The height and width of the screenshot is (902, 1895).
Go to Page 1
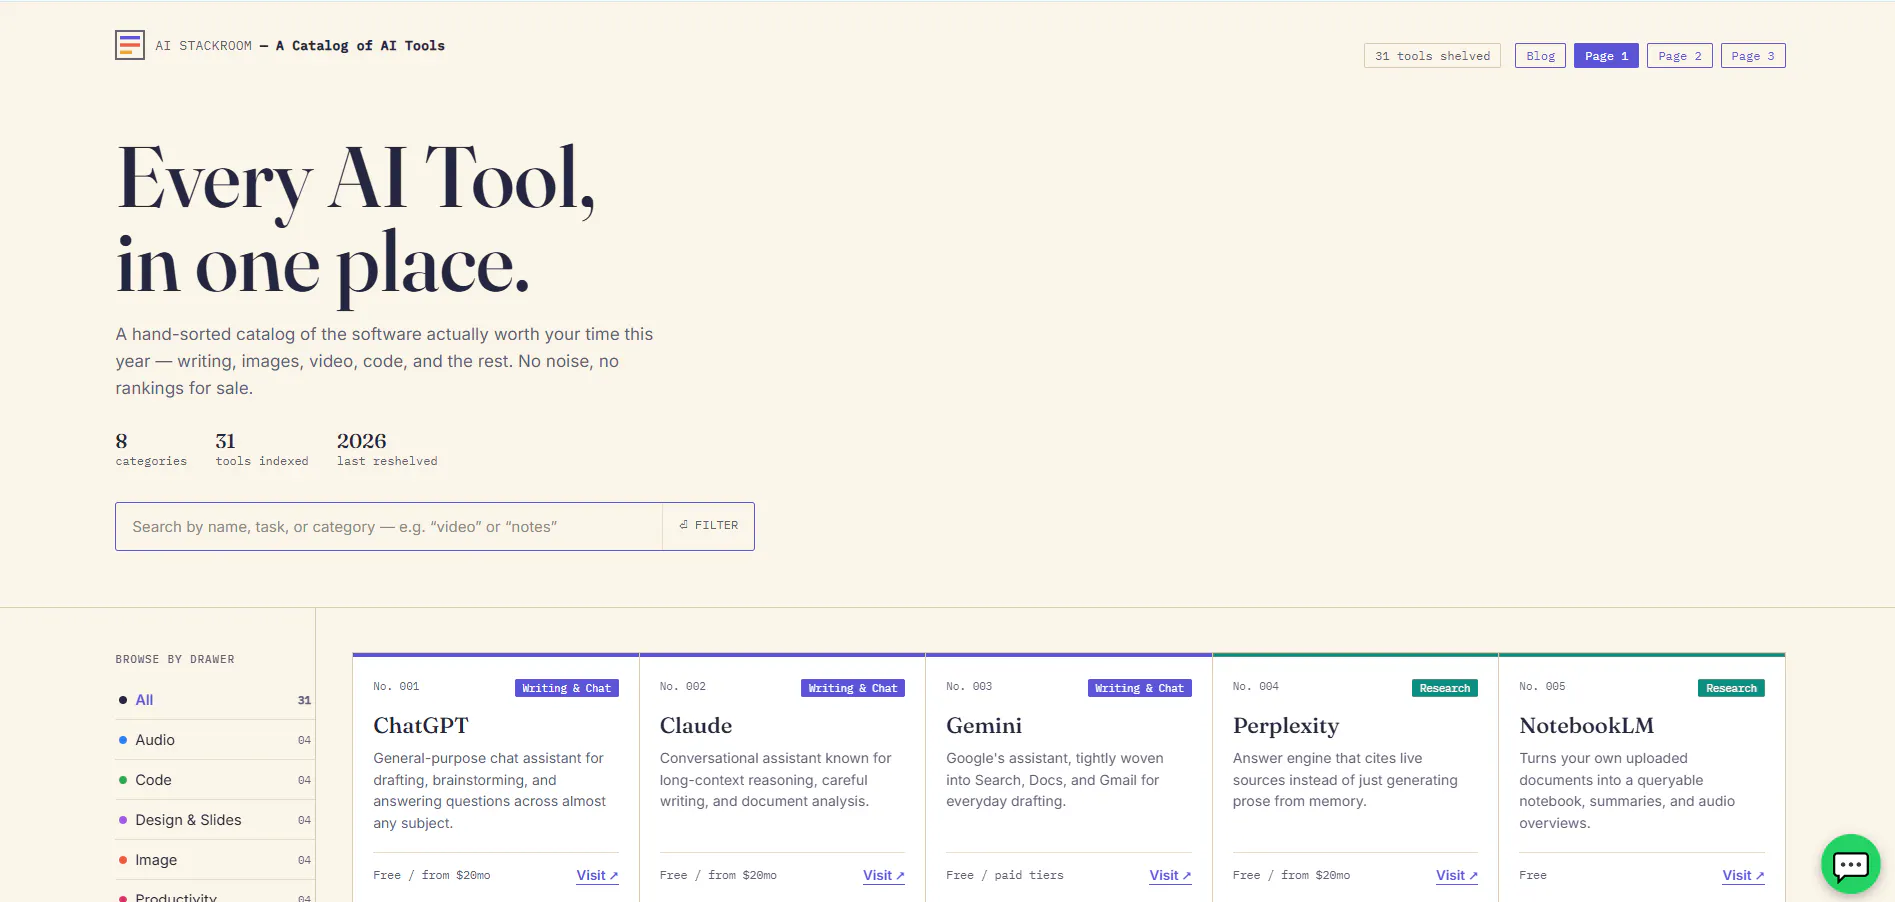(1606, 56)
